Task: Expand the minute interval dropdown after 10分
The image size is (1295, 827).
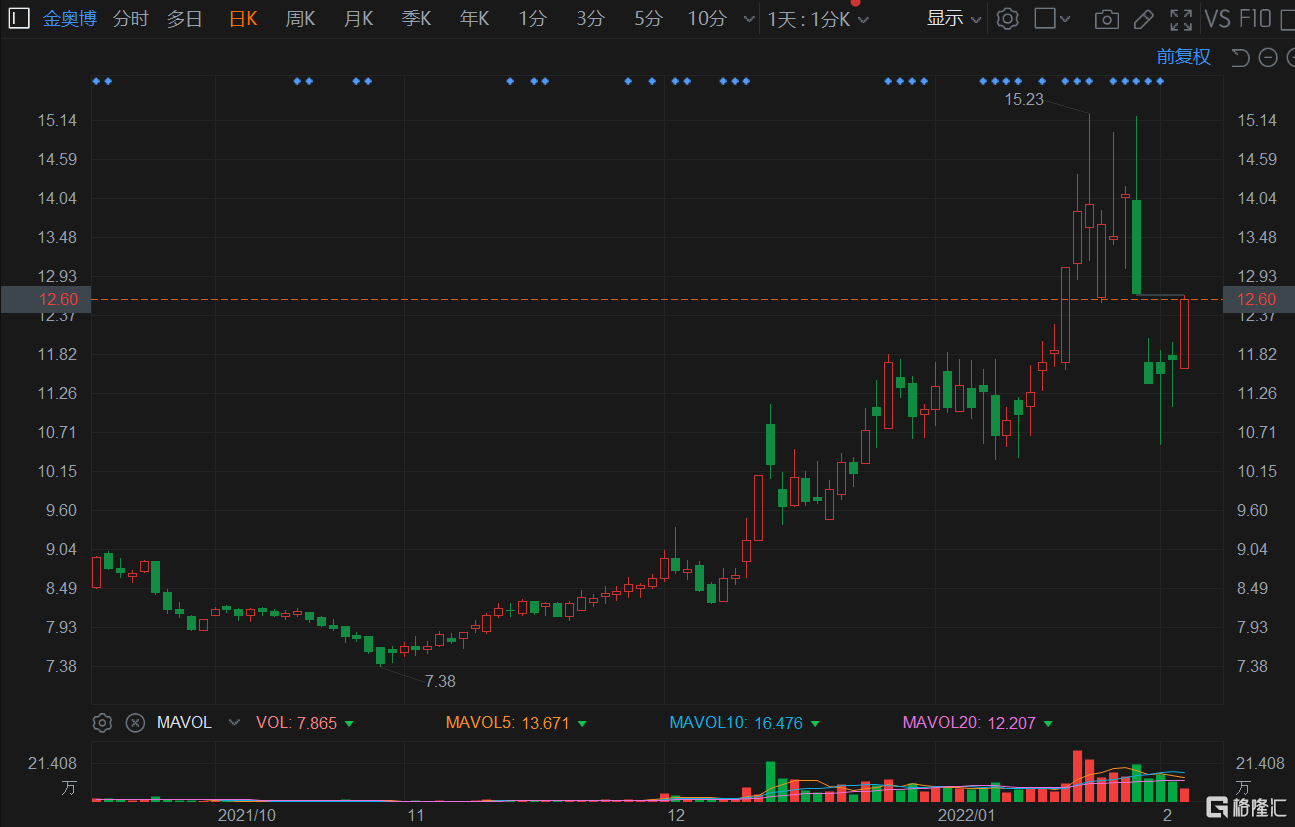Action: coord(750,19)
